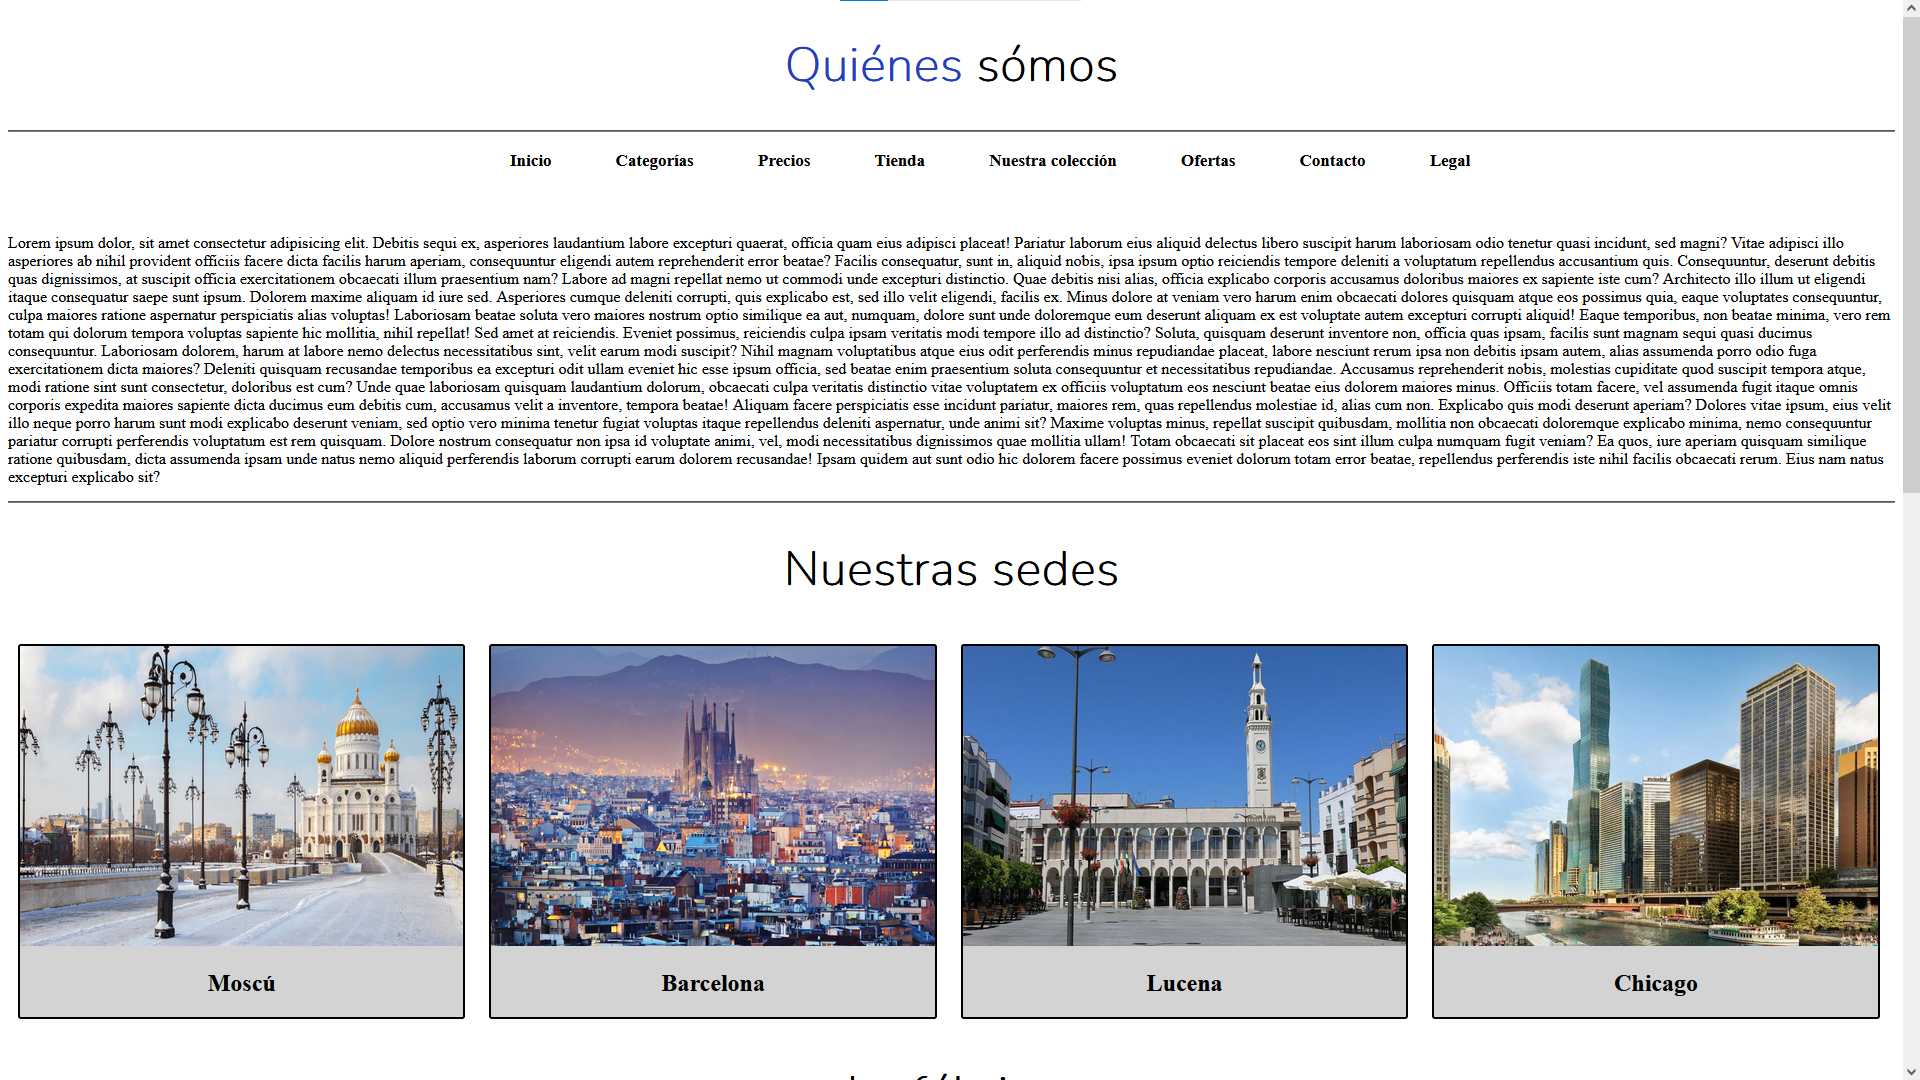
Task: Open the Categorías menu link
Action: point(654,161)
